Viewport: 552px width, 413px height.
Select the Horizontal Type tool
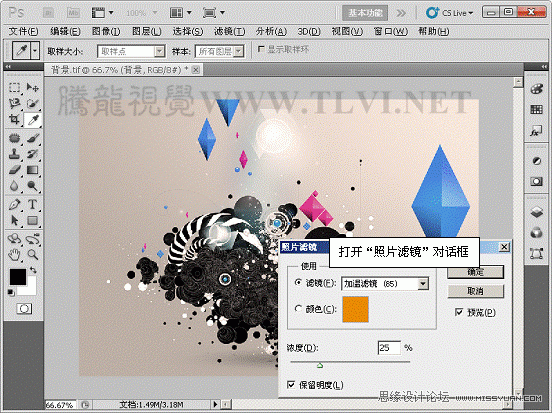32,204
